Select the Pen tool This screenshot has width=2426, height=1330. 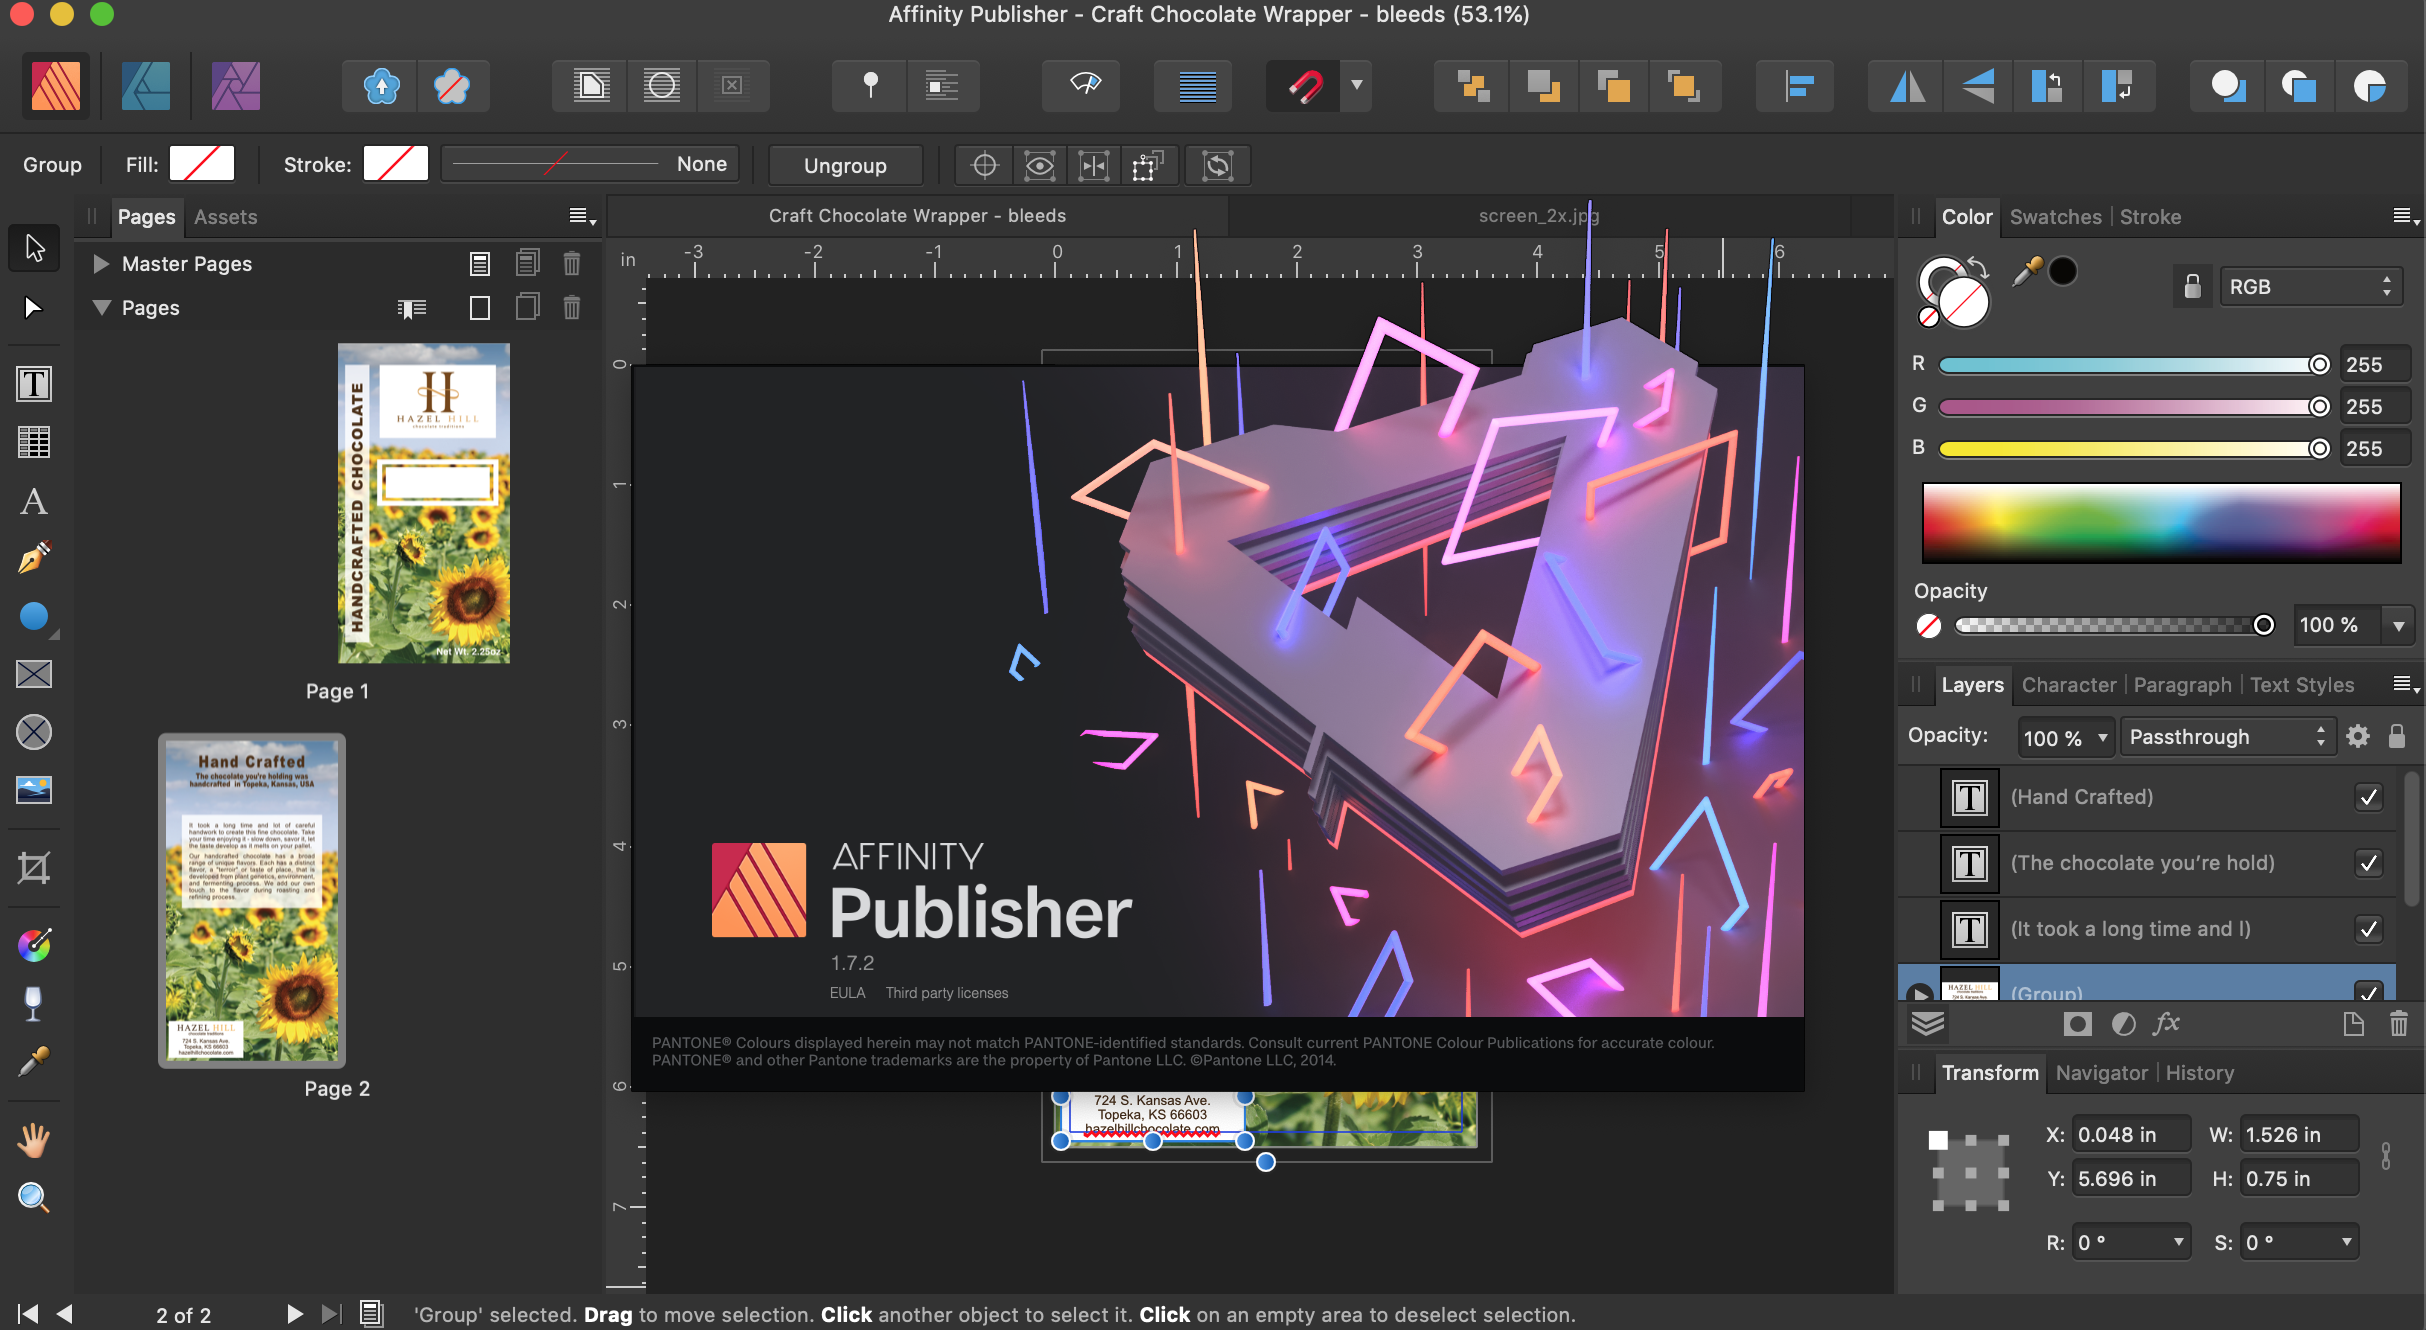pos(34,558)
